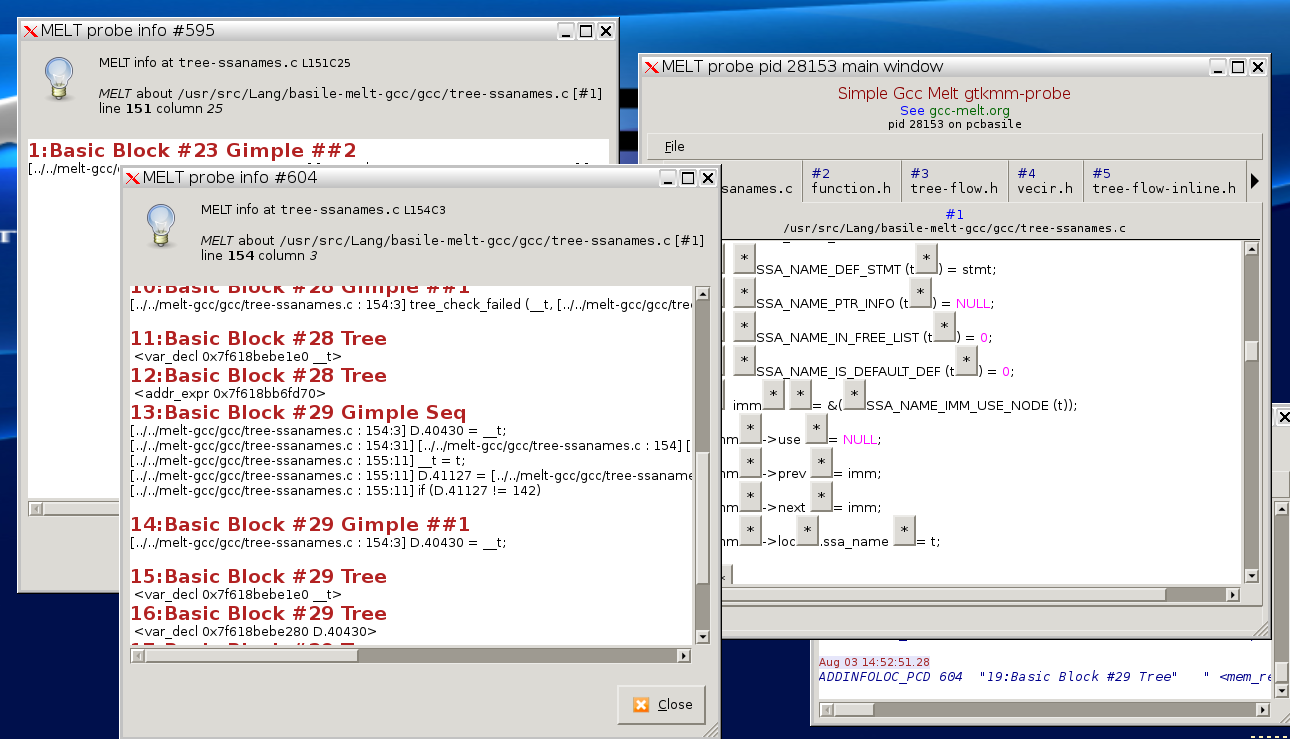The height and width of the screenshot is (739, 1290).
Task: Click X logo icon in main window title bar
Action: pos(651,67)
